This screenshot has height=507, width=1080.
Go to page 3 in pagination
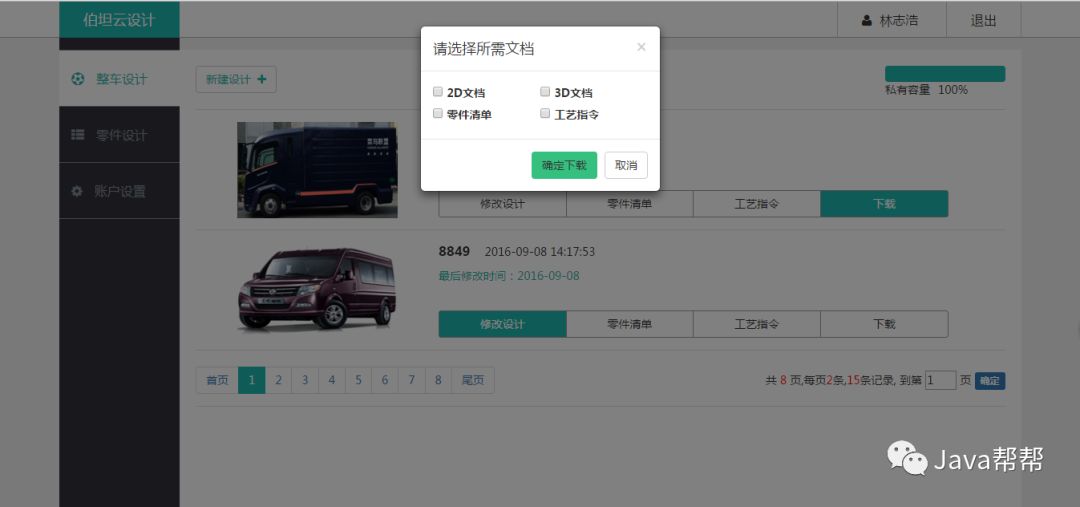pyautogui.click(x=305, y=380)
